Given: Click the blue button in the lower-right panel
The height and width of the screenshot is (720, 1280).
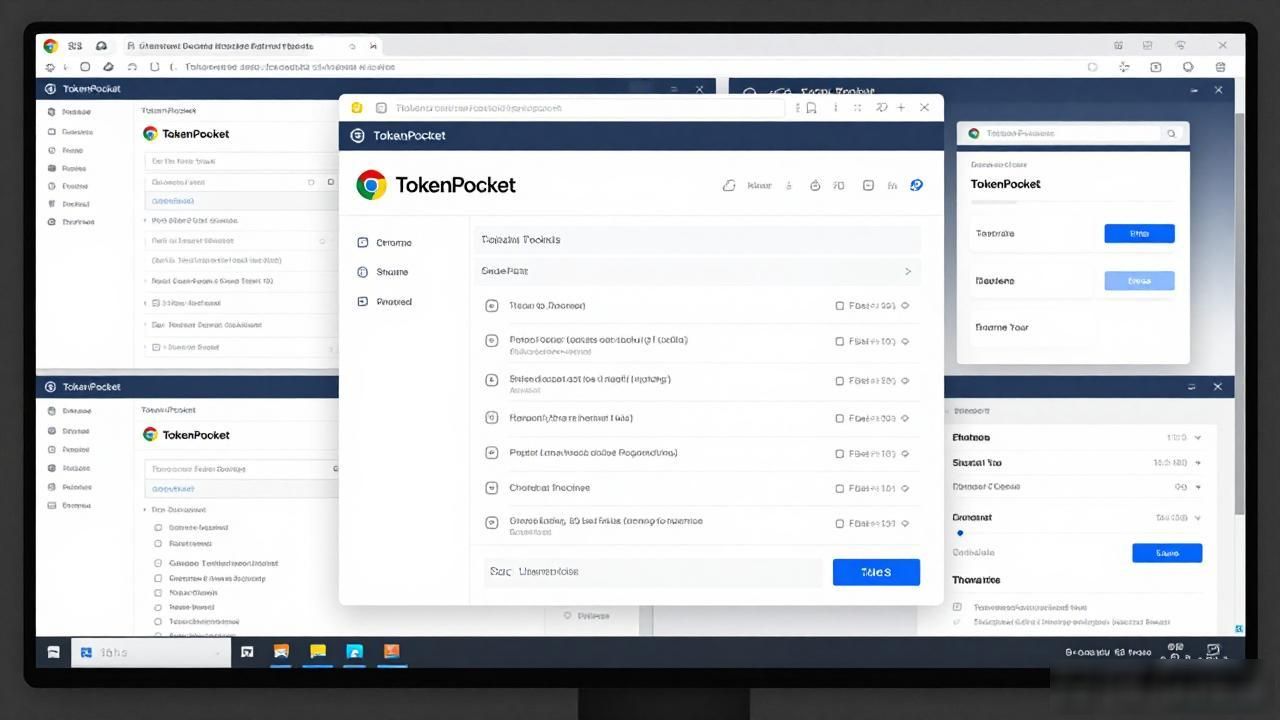Looking at the screenshot, I should coord(1167,553).
